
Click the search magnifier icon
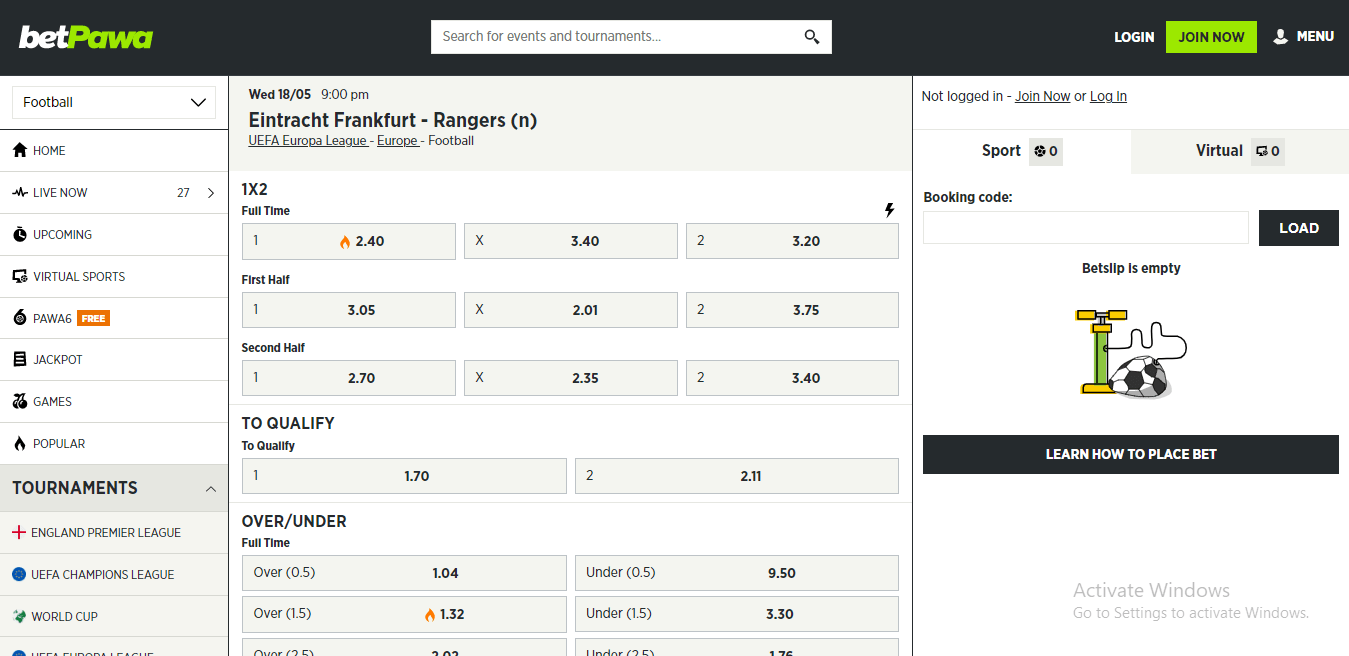pos(812,37)
